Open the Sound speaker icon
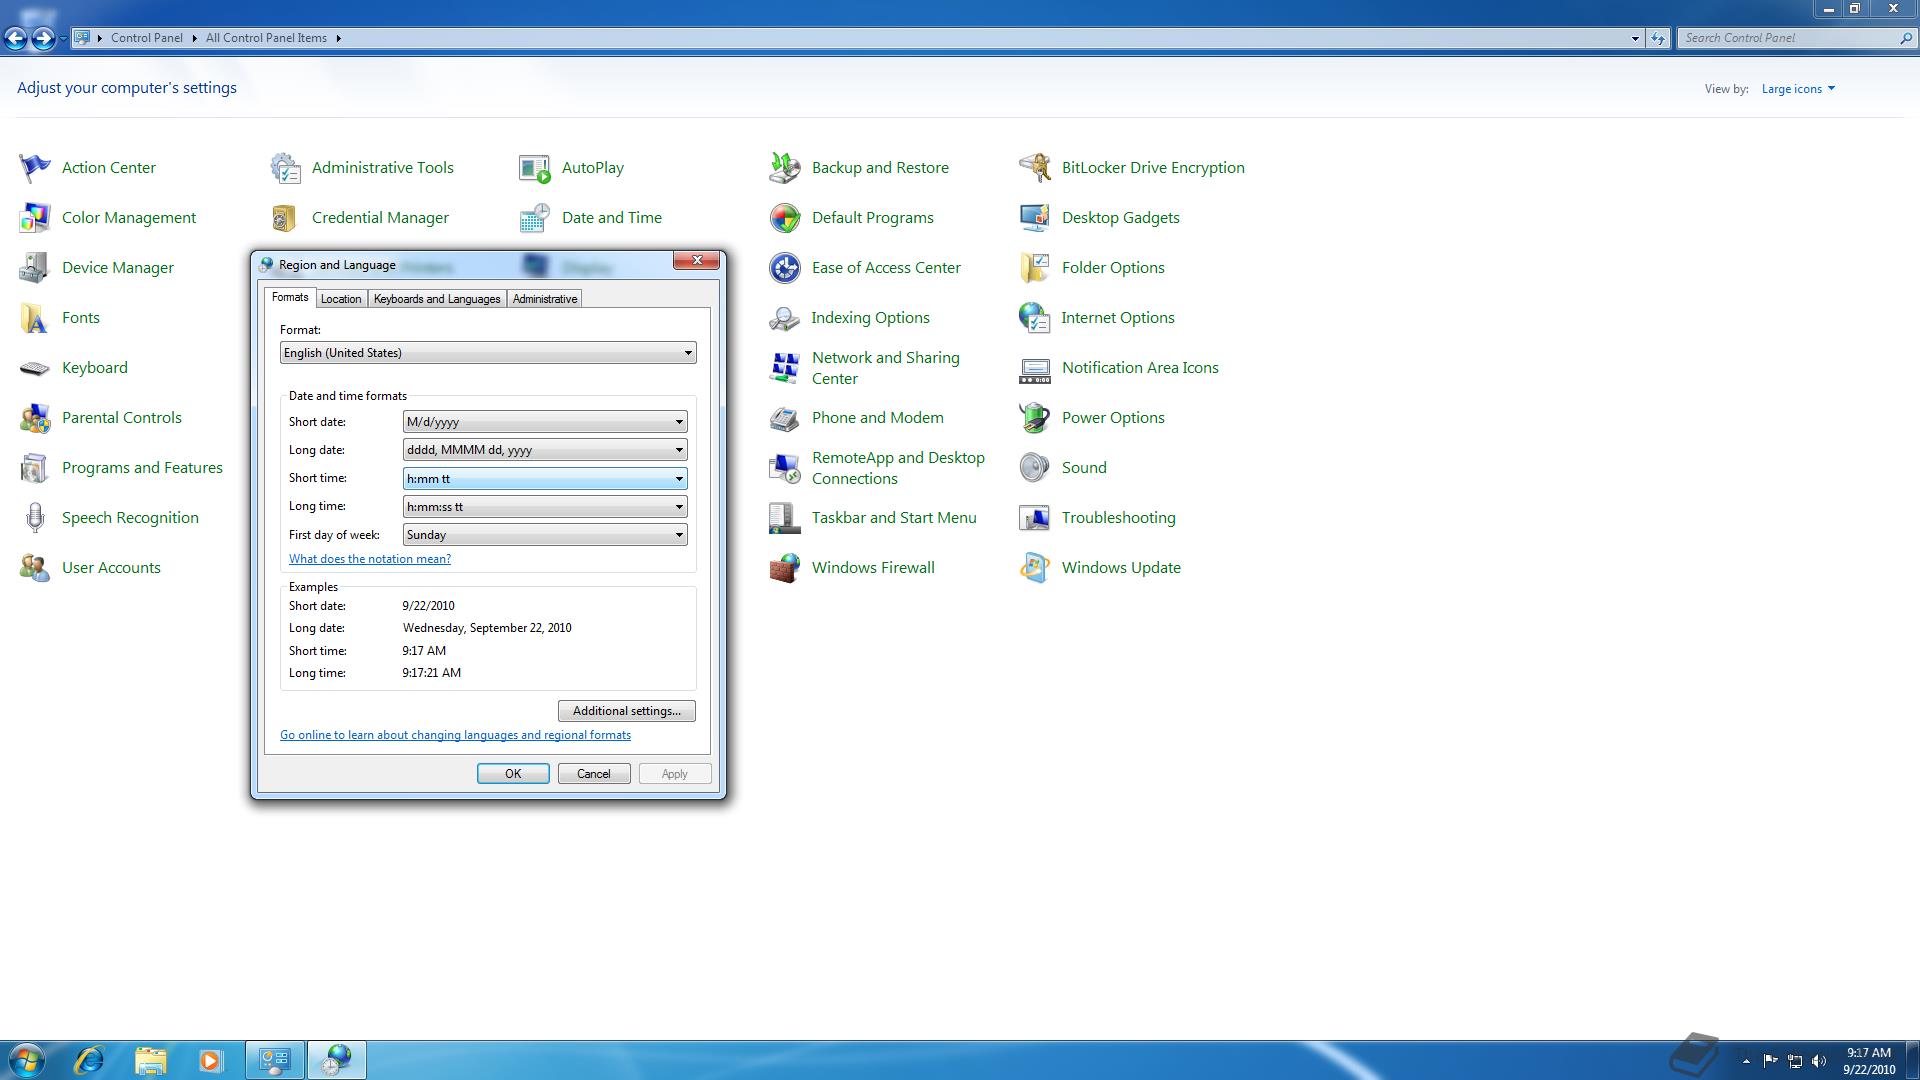Image resolution: width=1920 pixels, height=1080 pixels. pos(1035,468)
